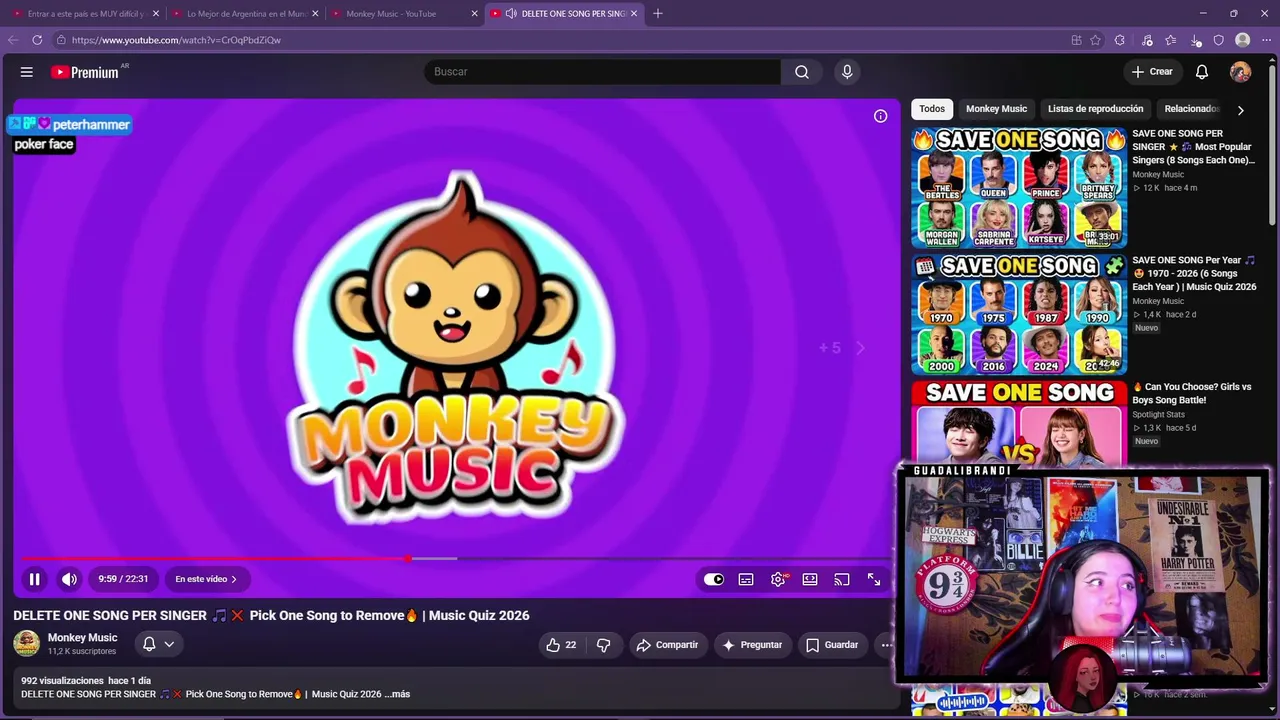
Task: Toggle the autoplay switch
Action: click(x=713, y=579)
